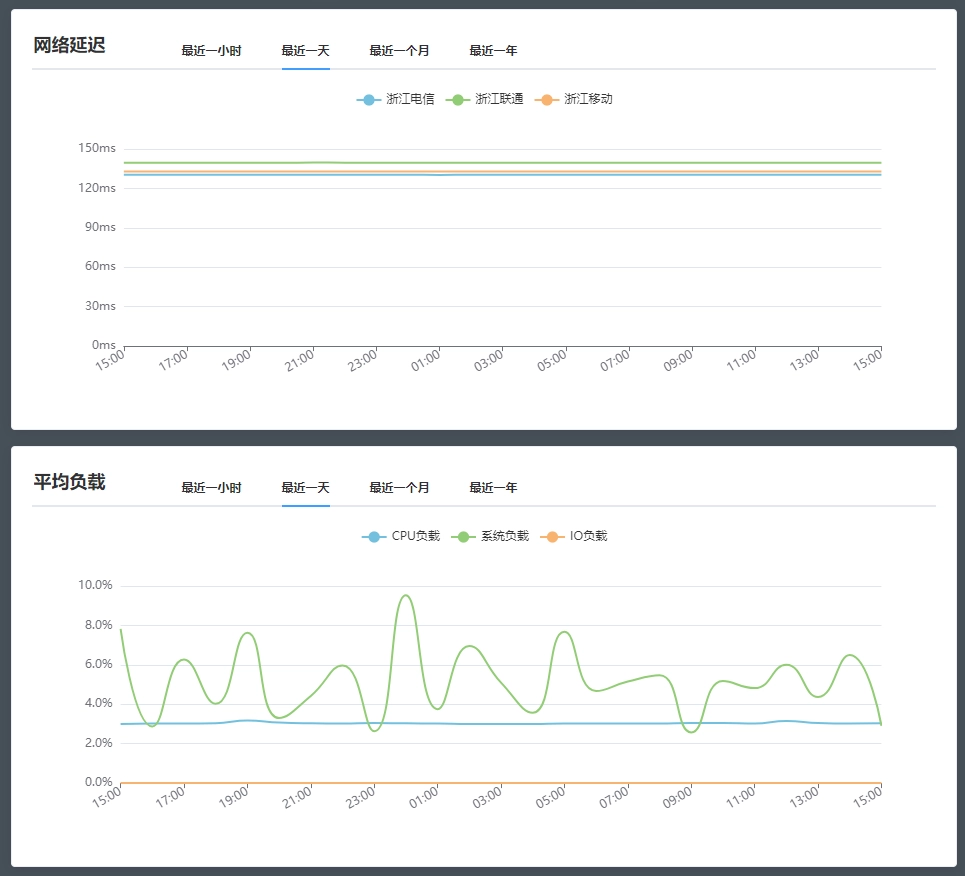This screenshot has height=876, width=965.
Task: Click the 10.0% load axis label
Action: [x=95, y=585]
